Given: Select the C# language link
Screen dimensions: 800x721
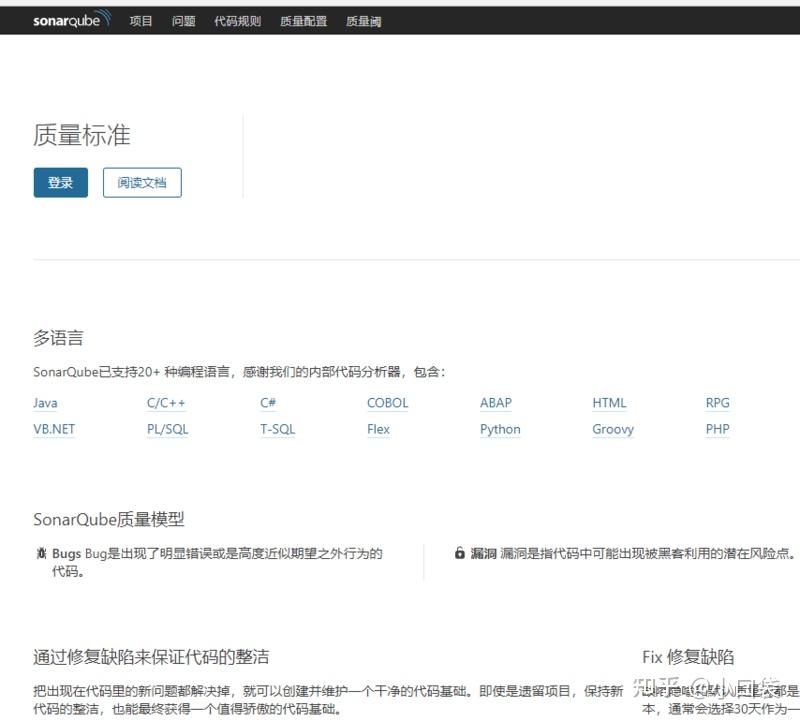Looking at the screenshot, I should tap(268, 403).
